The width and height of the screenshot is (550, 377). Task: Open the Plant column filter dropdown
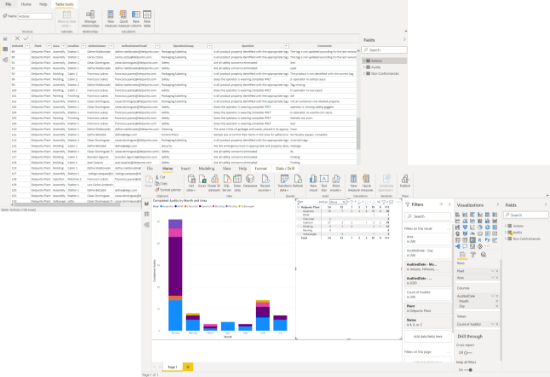[x=49, y=46]
